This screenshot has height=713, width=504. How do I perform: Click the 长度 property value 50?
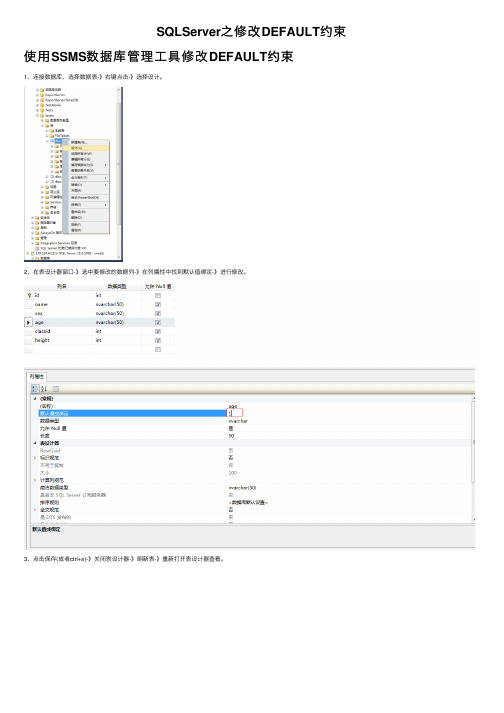(x=231, y=436)
